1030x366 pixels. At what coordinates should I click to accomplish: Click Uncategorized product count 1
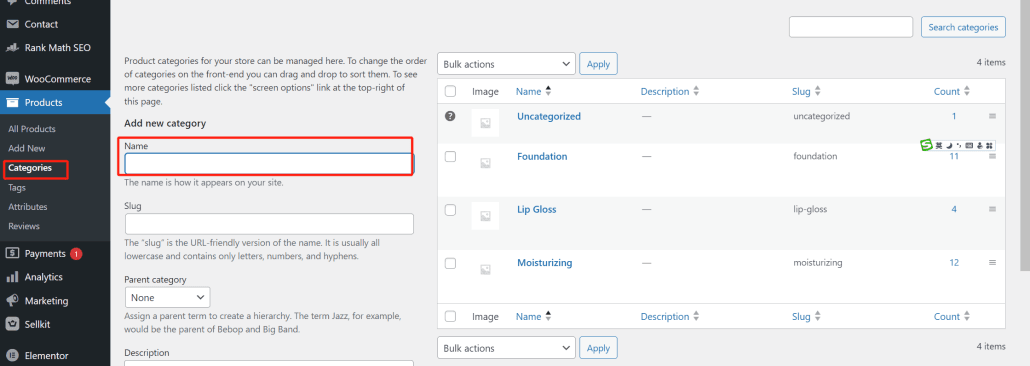[954, 116]
